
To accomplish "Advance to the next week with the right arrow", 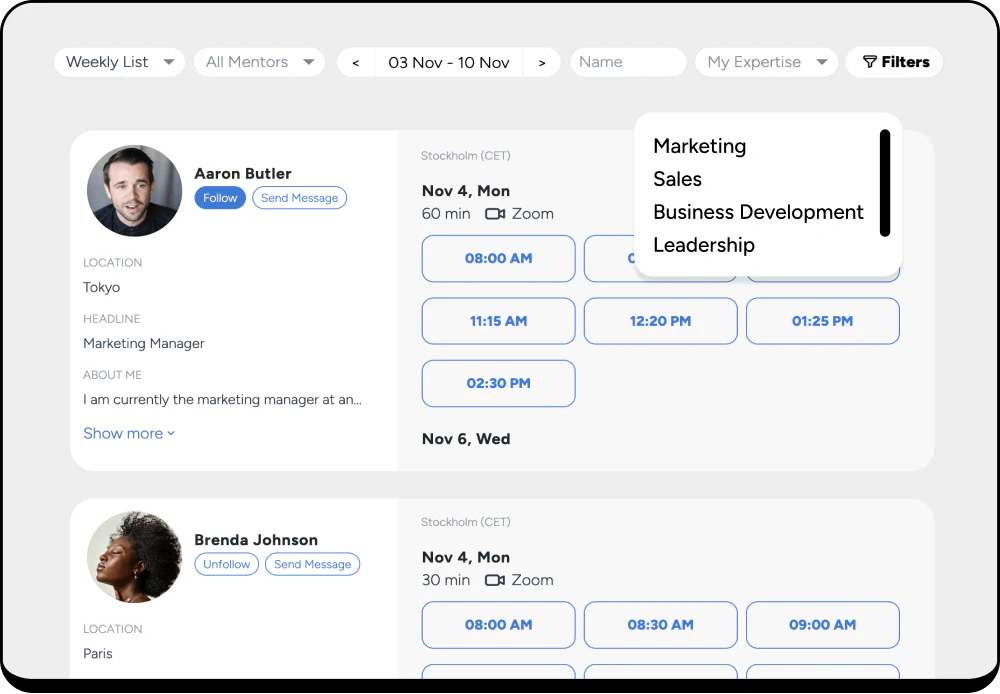I will (x=542, y=62).
